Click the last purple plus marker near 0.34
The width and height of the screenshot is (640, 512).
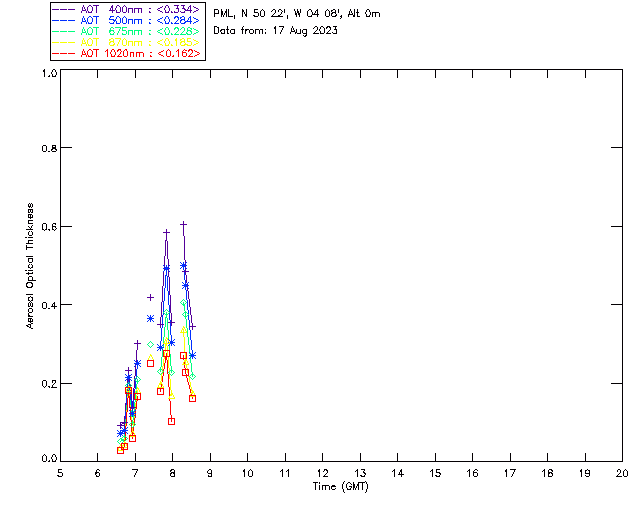(192, 327)
